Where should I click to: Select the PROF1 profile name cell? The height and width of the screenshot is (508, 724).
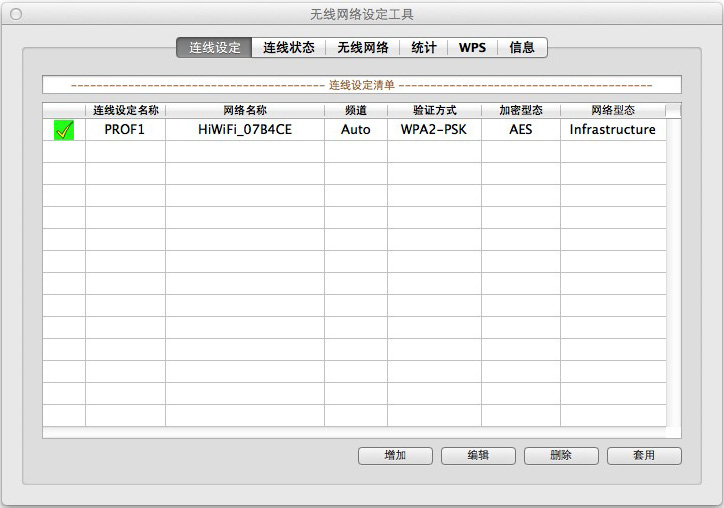(125, 130)
